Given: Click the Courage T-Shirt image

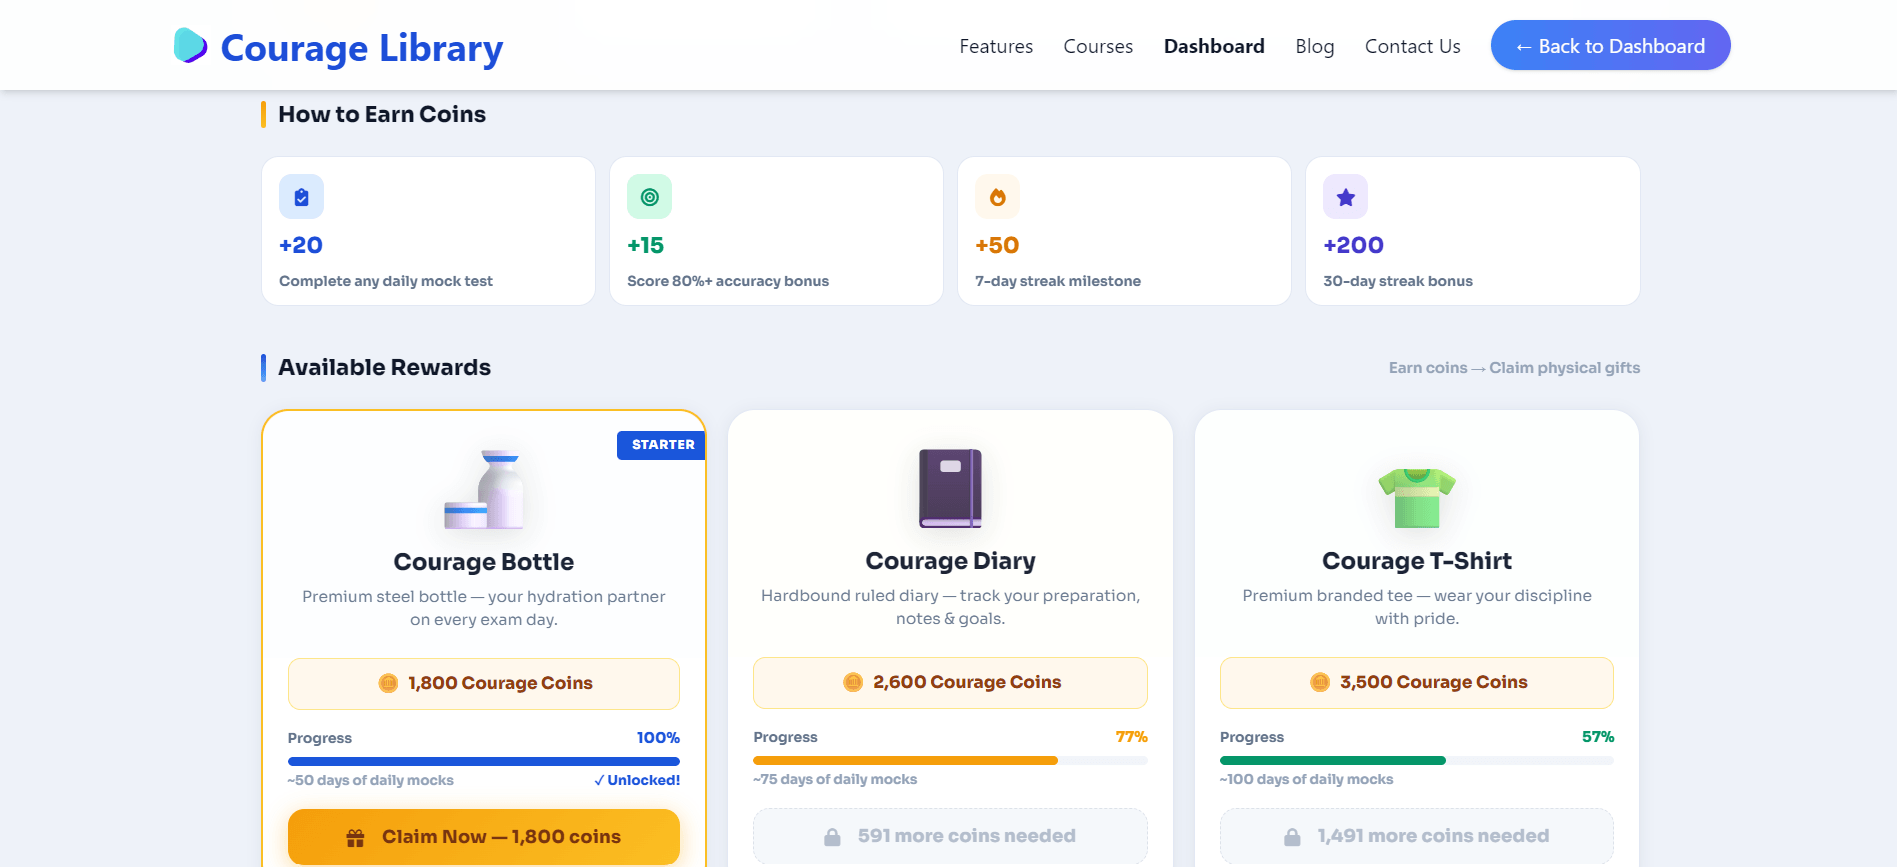Looking at the screenshot, I should (1417, 497).
